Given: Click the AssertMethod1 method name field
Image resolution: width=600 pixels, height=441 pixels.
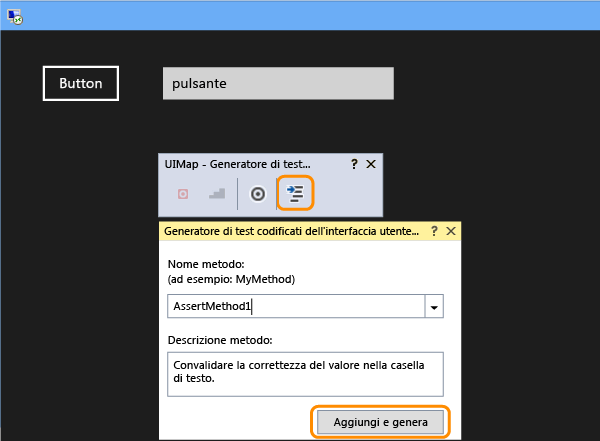Looking at the screenshot, I should tap(296, 306).
